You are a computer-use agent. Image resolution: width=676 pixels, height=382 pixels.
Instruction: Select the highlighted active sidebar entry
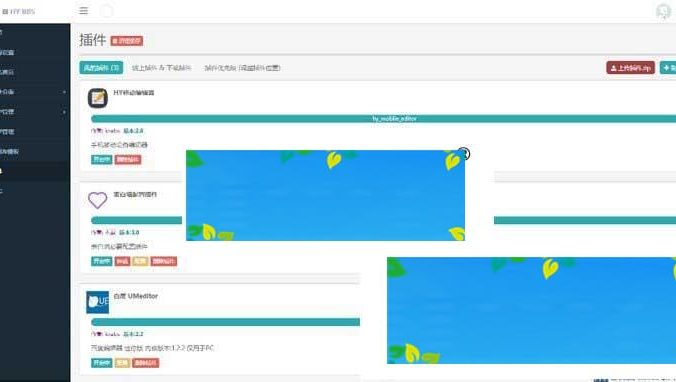pos(34,171)
